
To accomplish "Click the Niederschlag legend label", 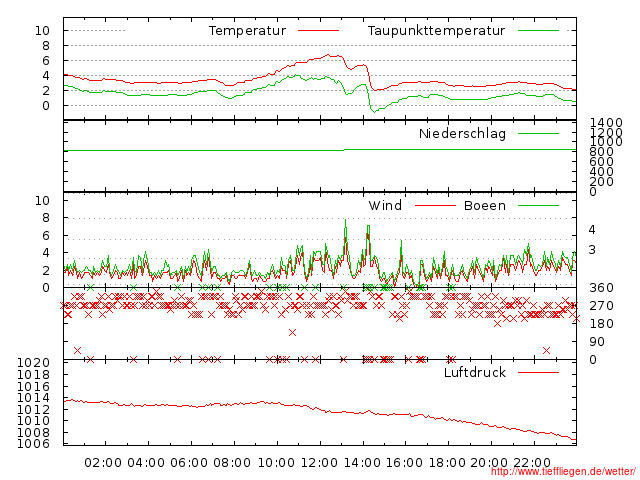I will 462,133.
